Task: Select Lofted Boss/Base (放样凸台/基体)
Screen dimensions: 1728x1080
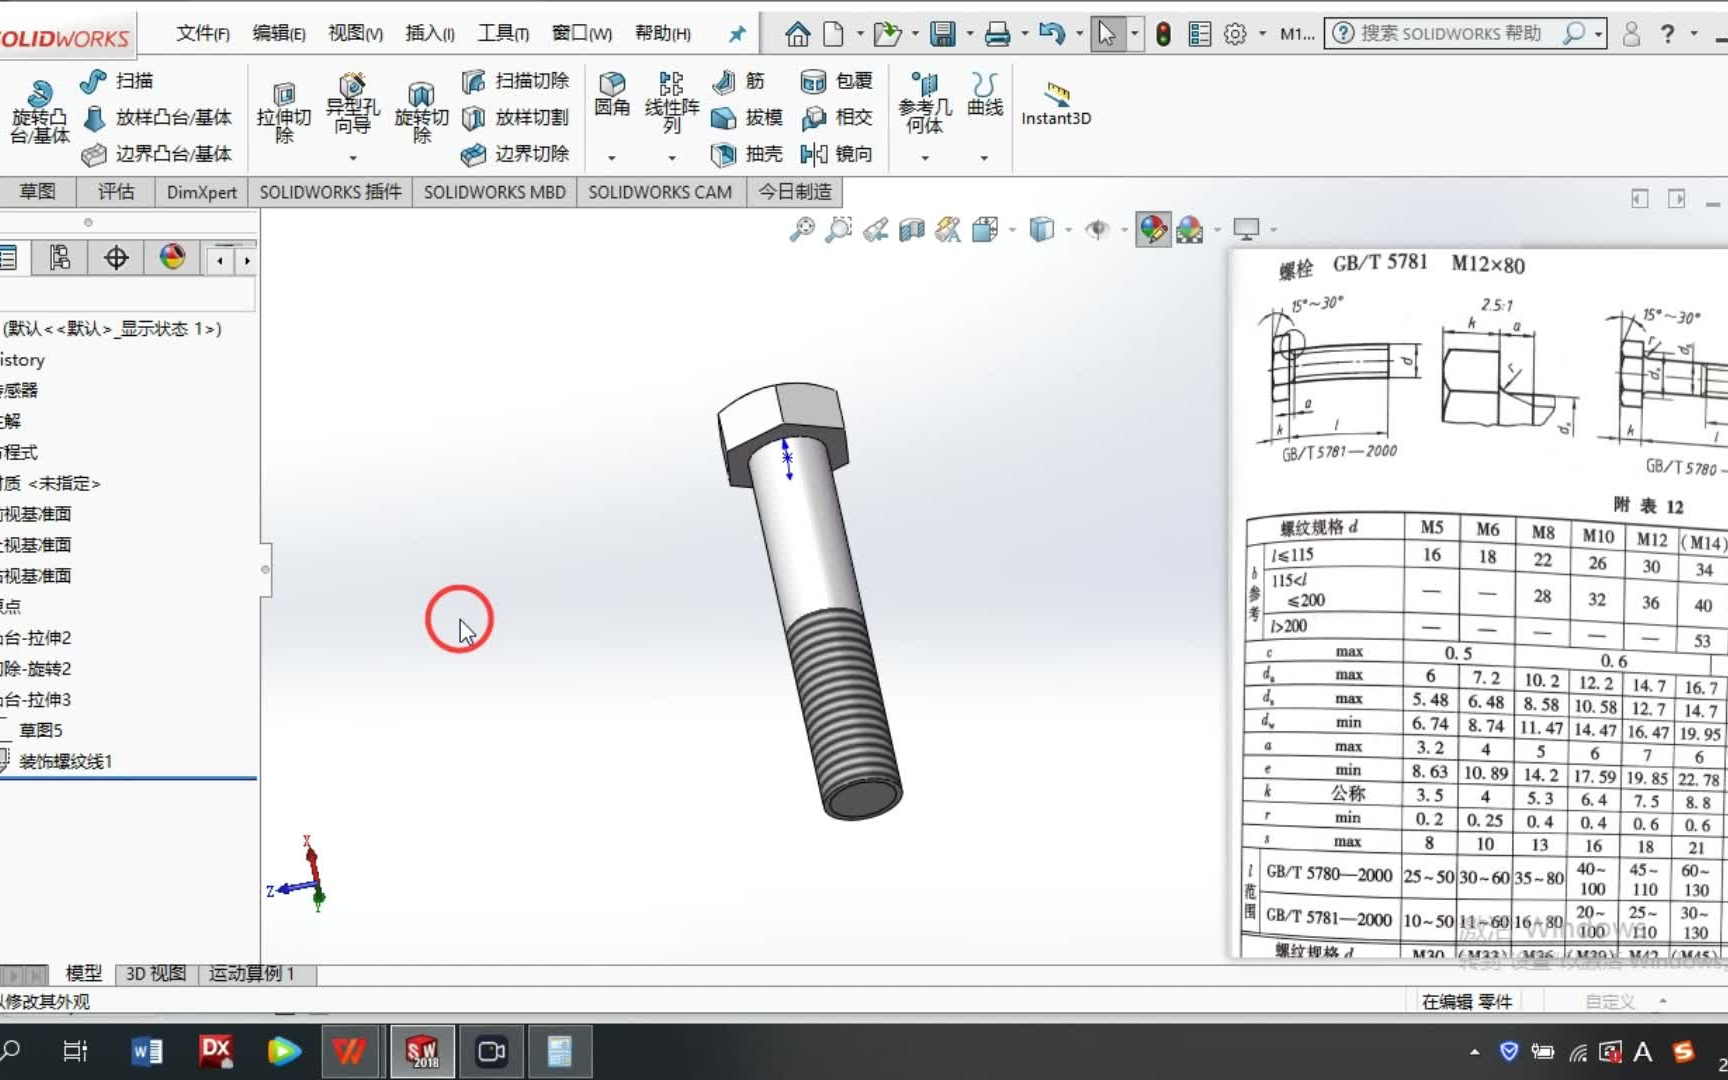Action: pyautogui.click(x=158, y=118)
